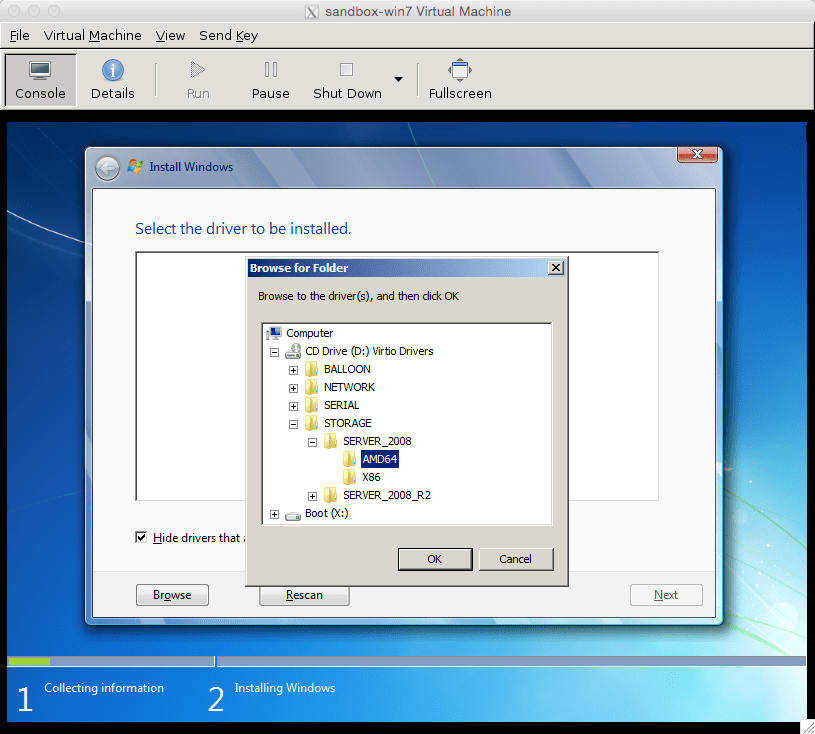Collapse the STORAGE folder

pyautogui.click(x=293, y=425)
